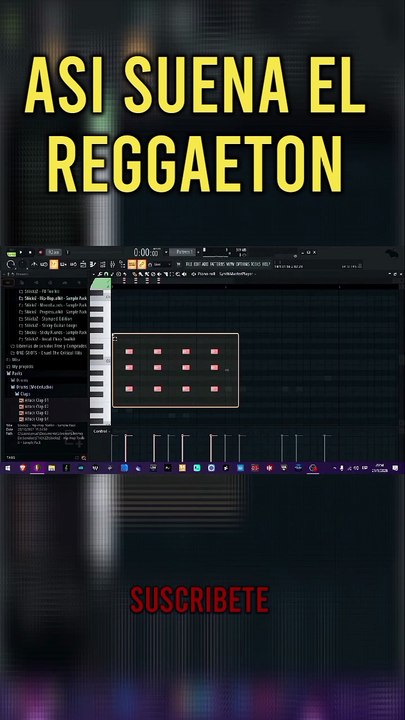Open the piano roll menu arrow
Image resolution: width=405 pixels, height=720 pixels.
pos(94,274)
